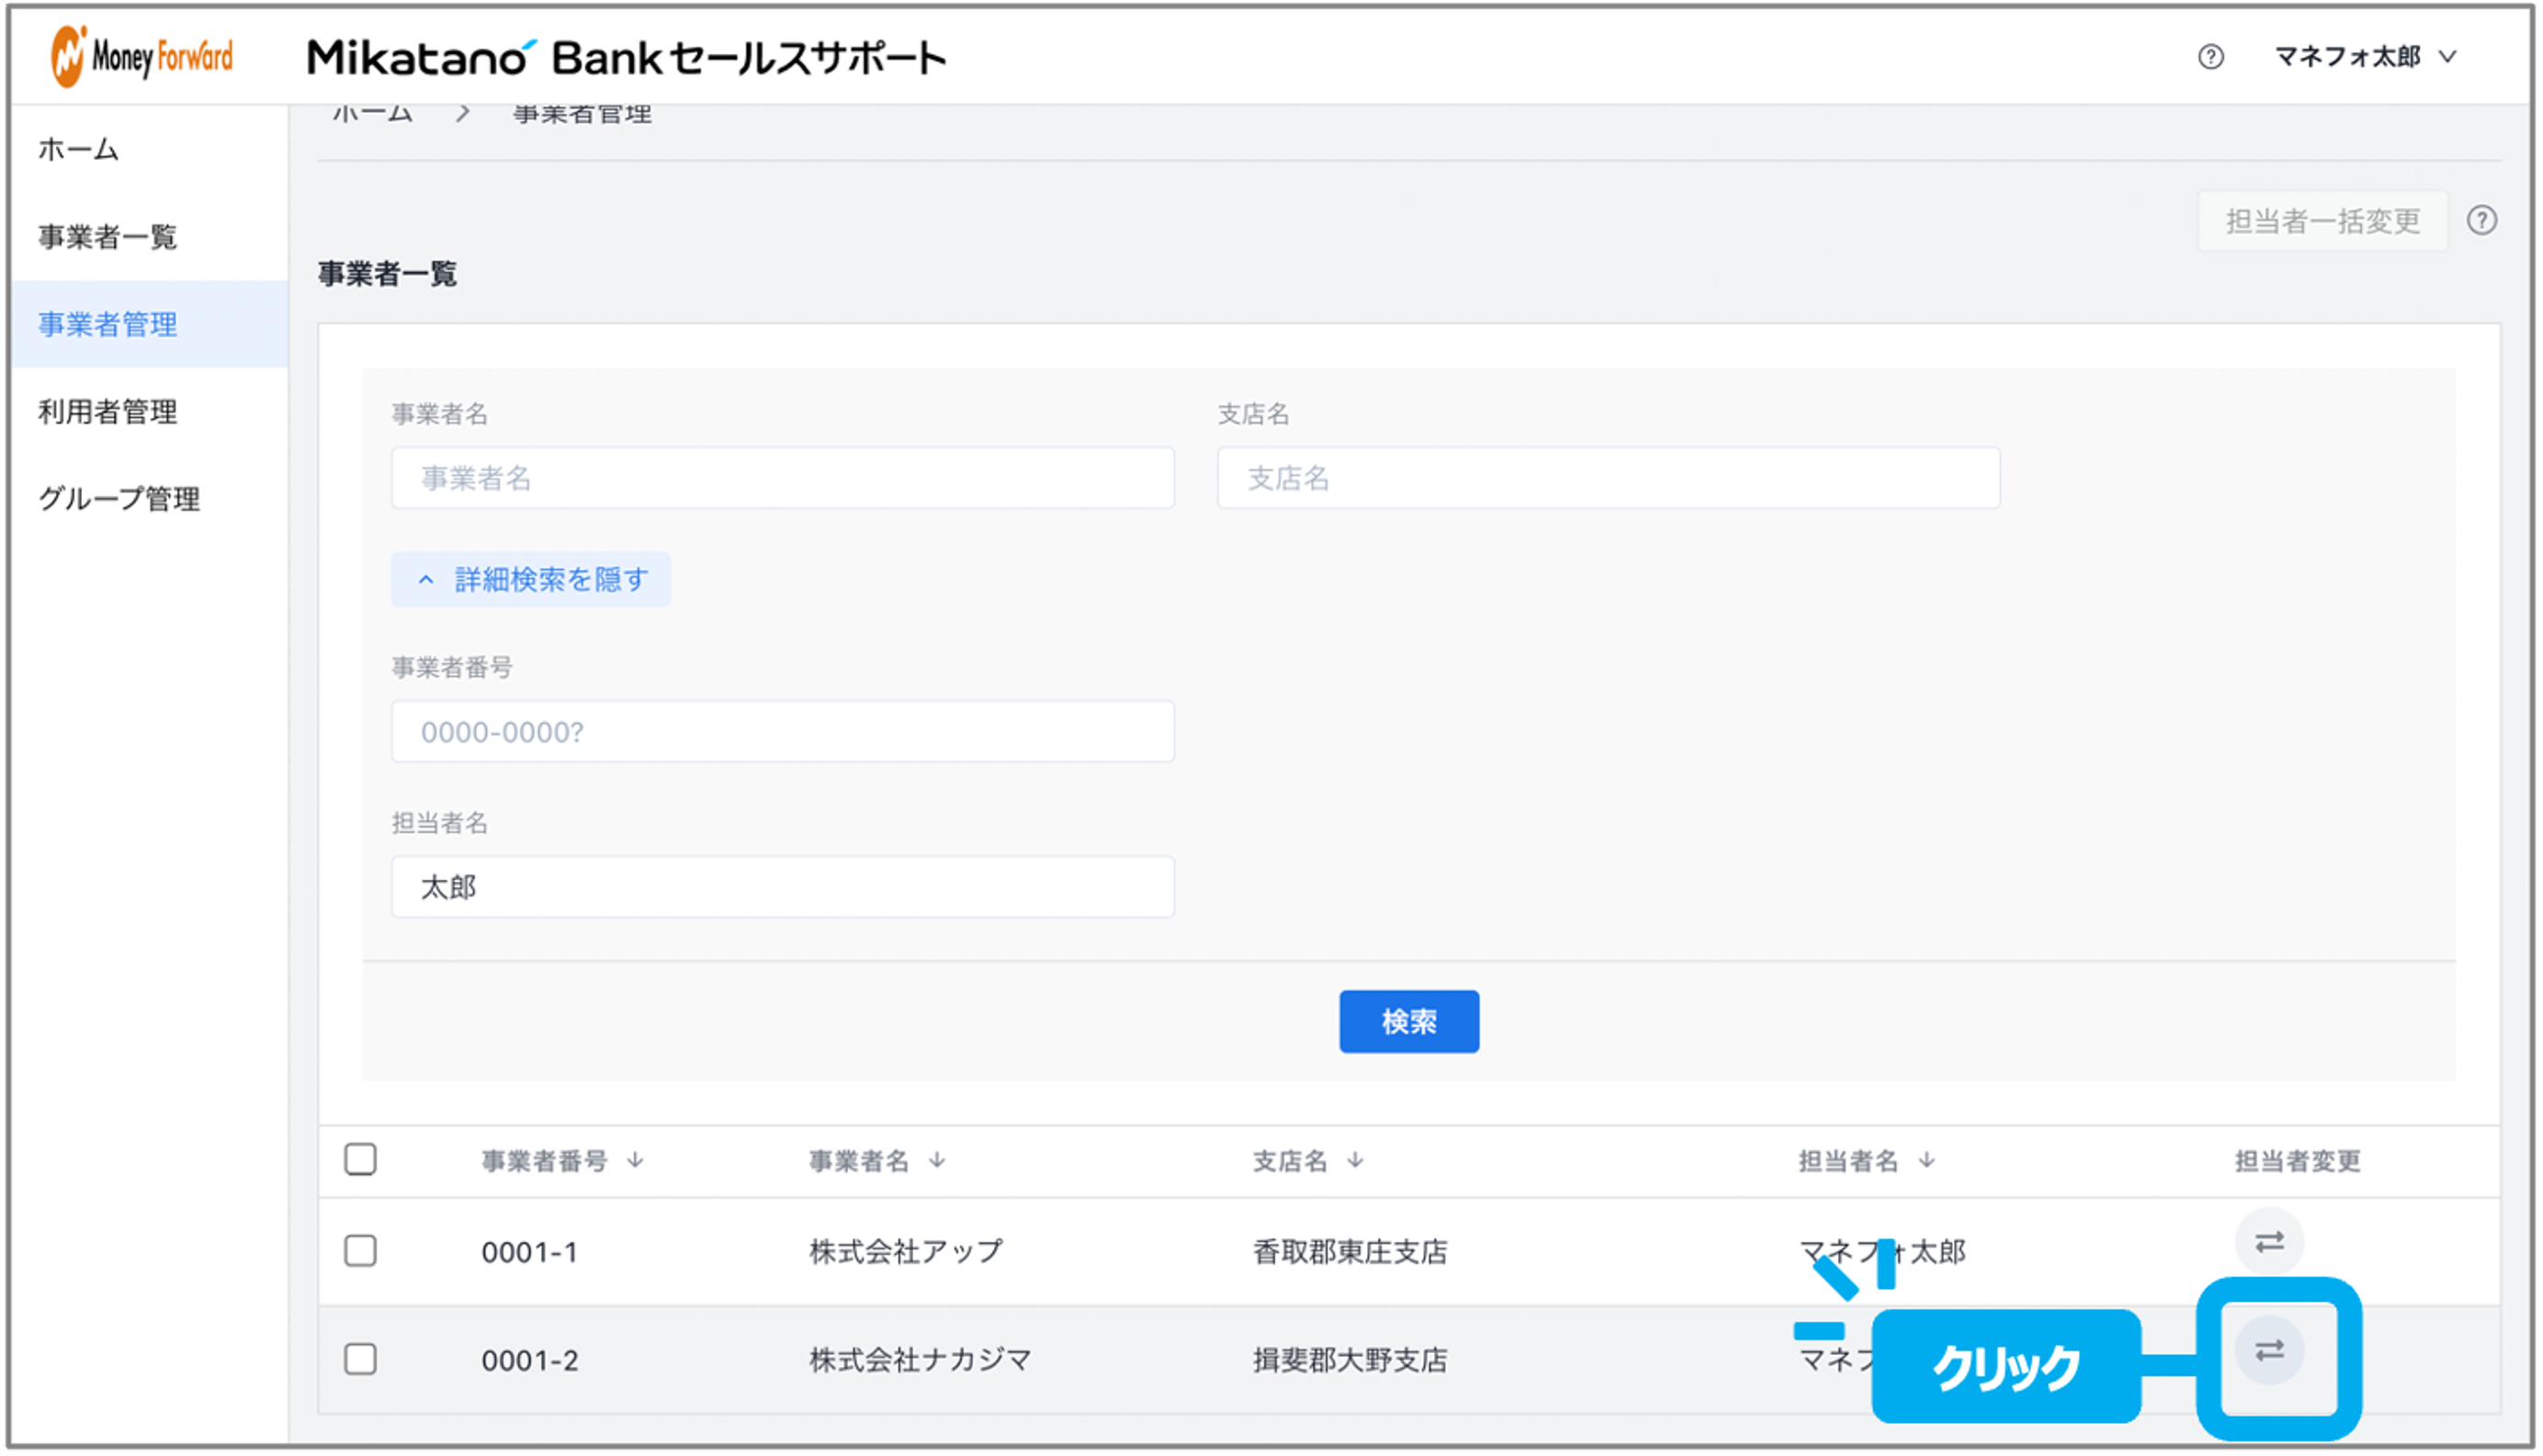2543x1456 pixels.
Task: Open グループ管理 in the sidebar
Action: (119, 498)
